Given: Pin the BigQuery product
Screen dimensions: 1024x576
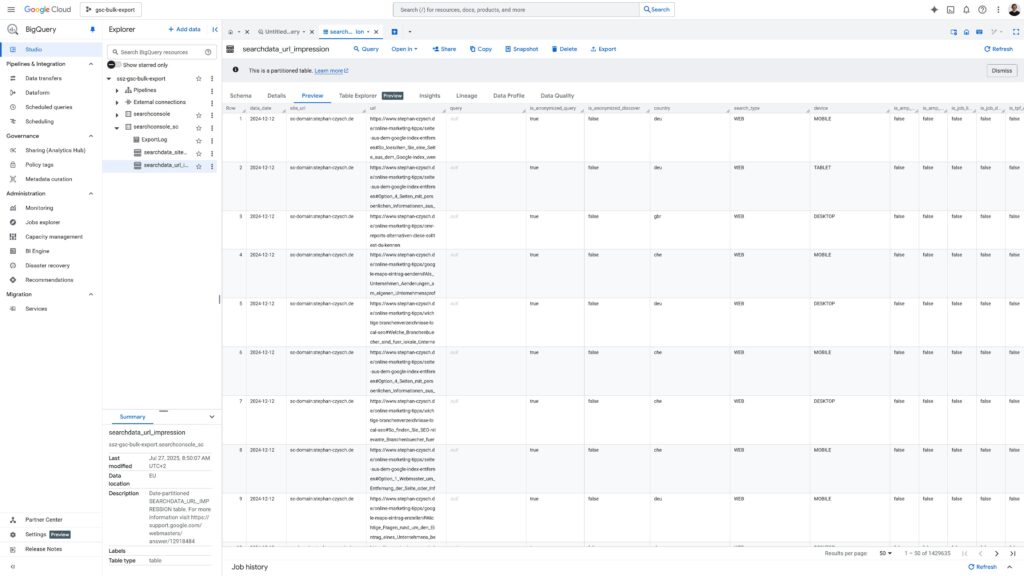Looking at the screenshot, I should [x=92, y=30].
